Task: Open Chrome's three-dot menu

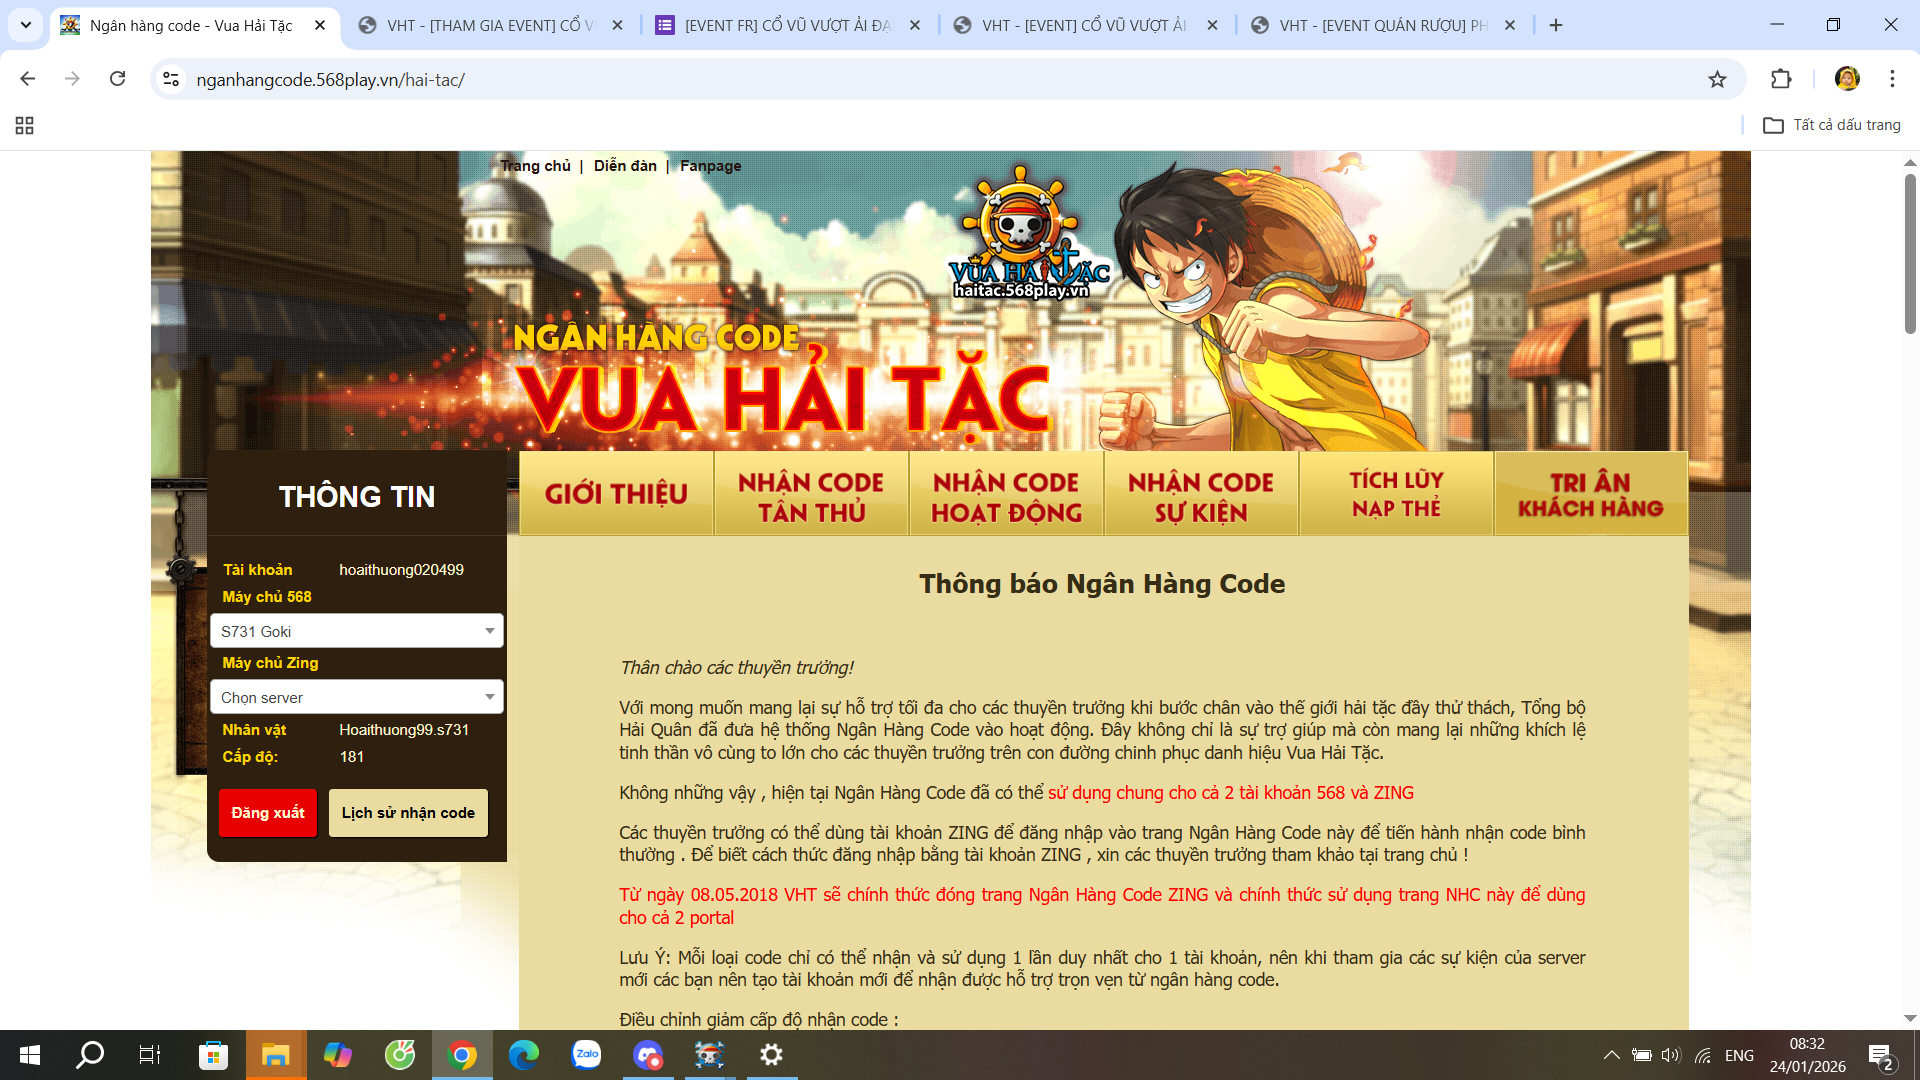Action: point(1892,79)
